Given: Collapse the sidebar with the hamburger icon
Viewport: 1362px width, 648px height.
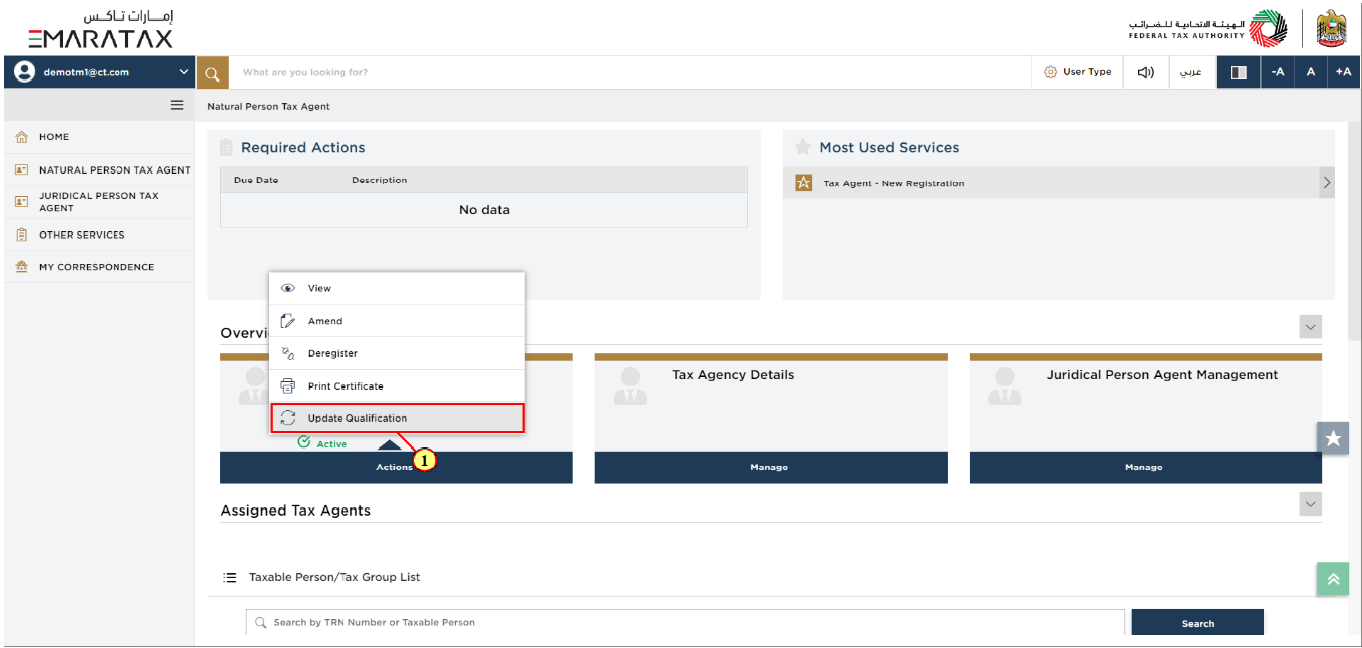Looking at the screenshot, I should [x=177, y=105].
